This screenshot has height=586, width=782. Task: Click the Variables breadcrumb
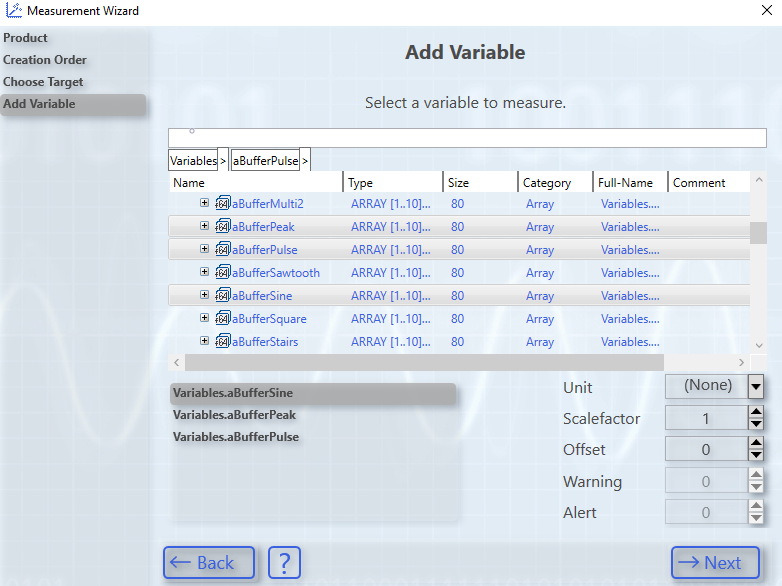[193, 161]
